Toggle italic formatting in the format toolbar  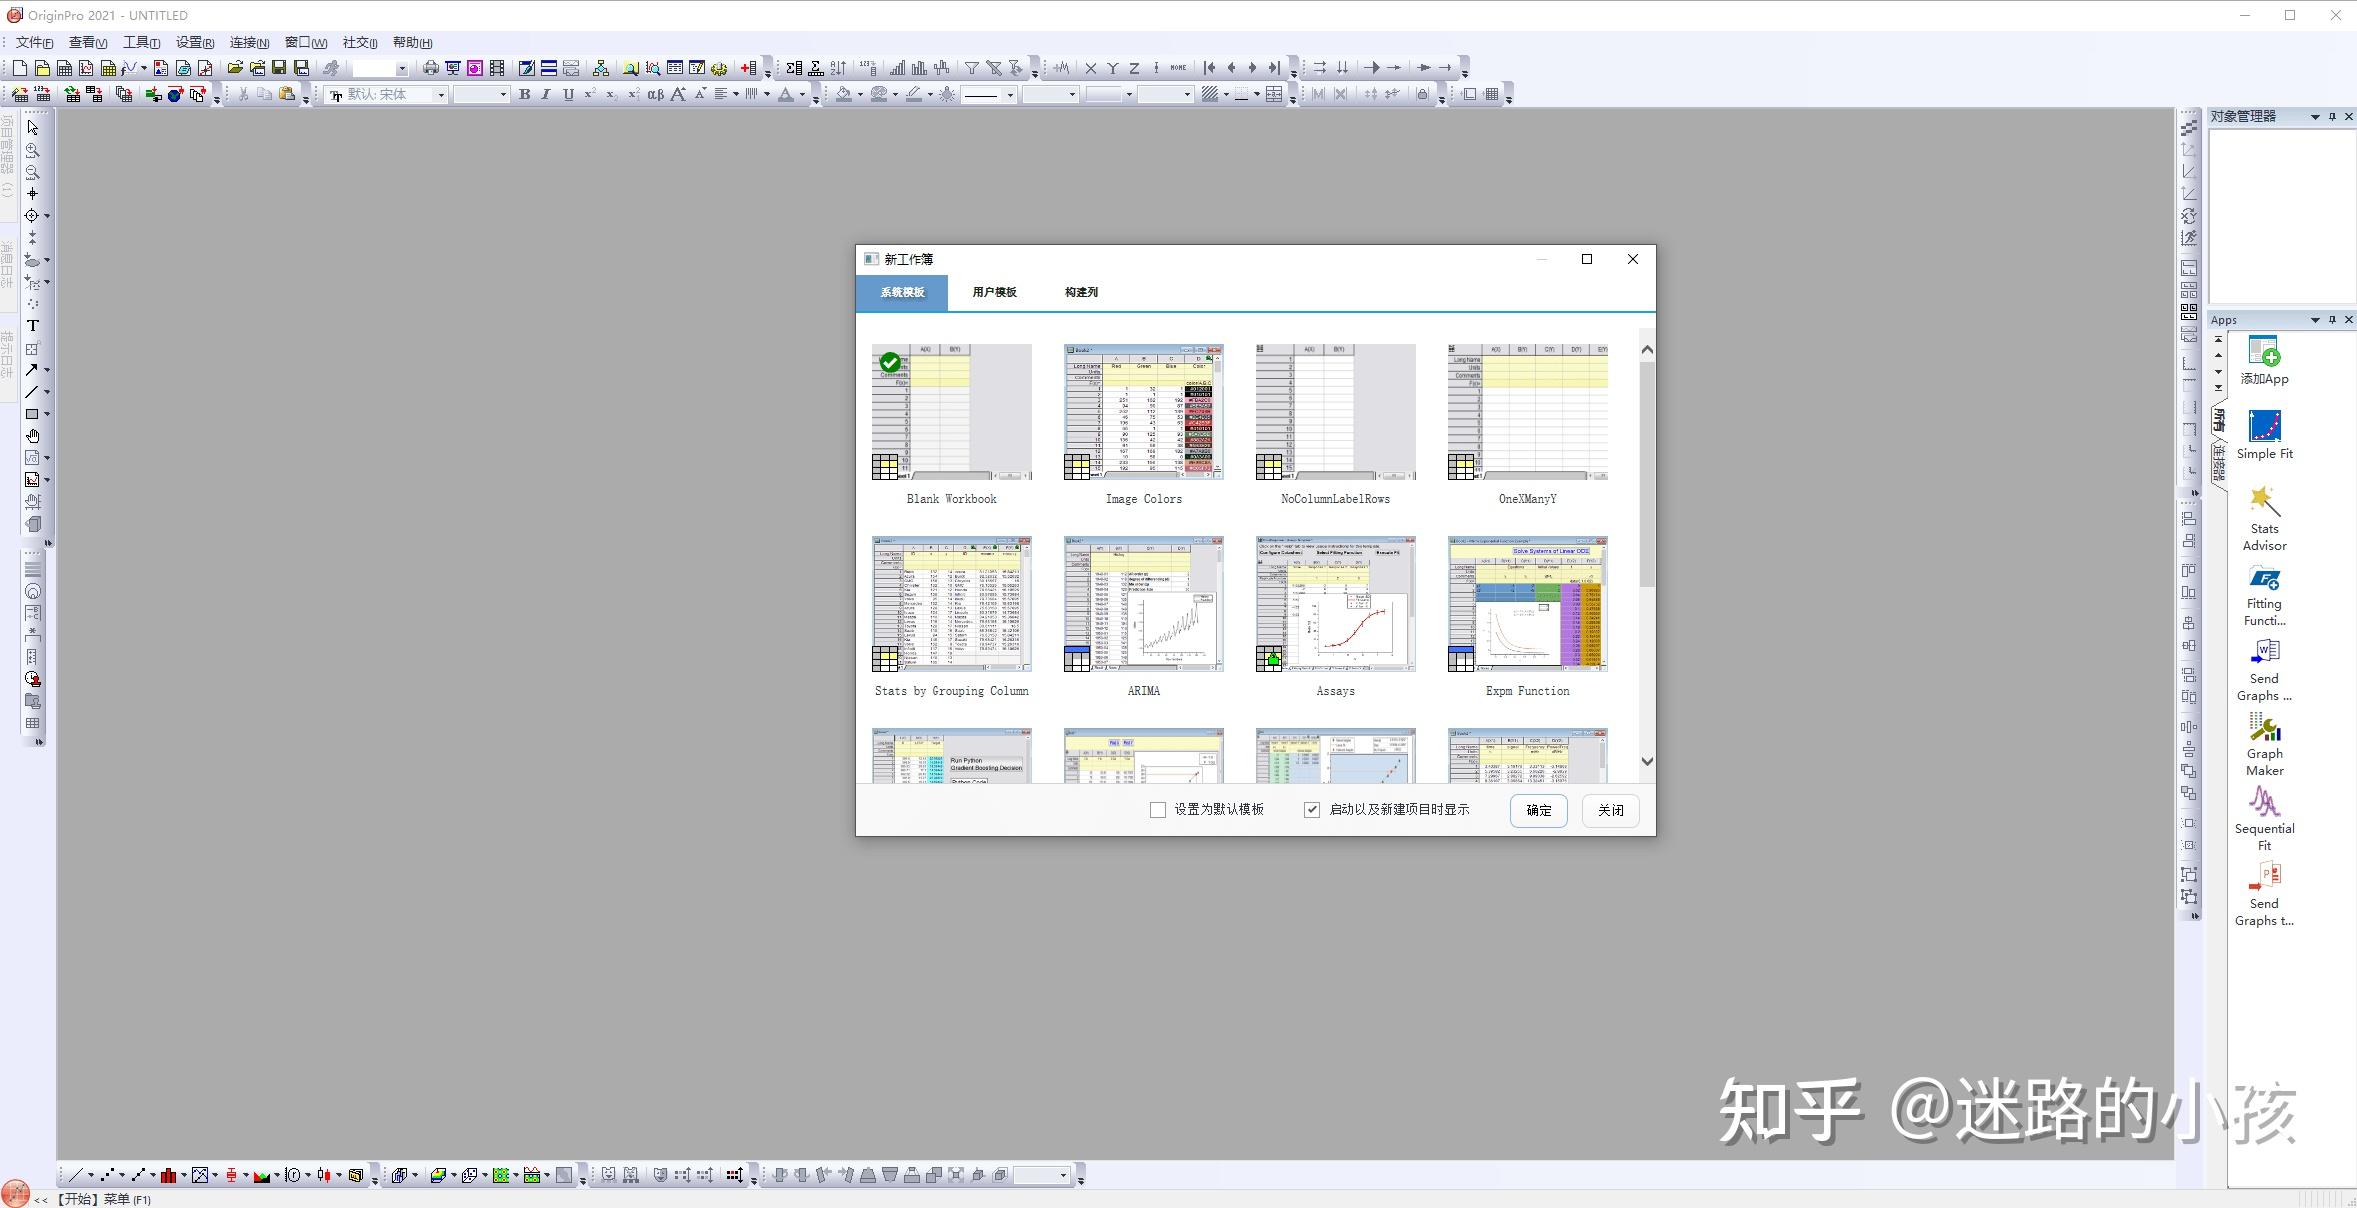pyautogui.click(x=546, y=94)
